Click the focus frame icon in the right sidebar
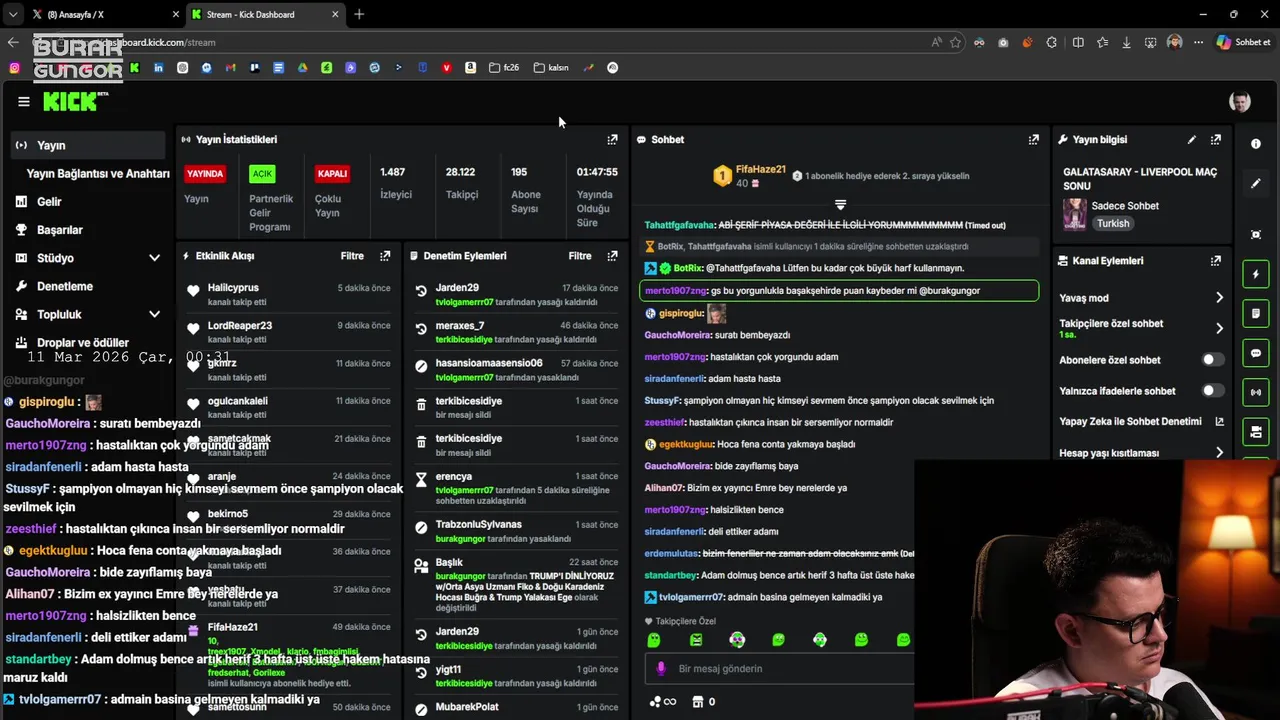 [1256, 234]
